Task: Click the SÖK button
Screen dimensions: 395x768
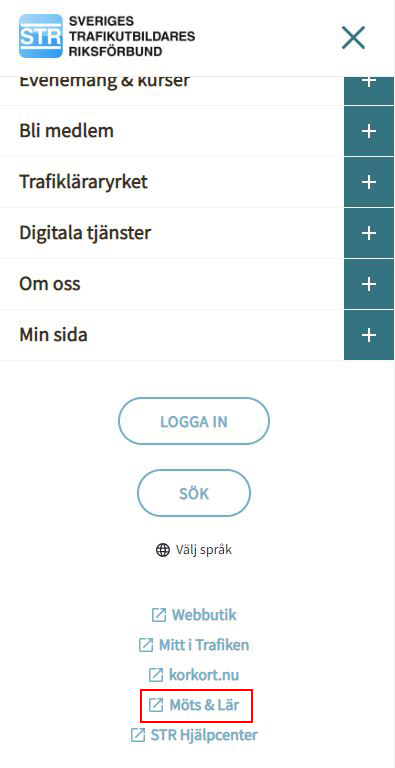Action: (x=194, y=493)
